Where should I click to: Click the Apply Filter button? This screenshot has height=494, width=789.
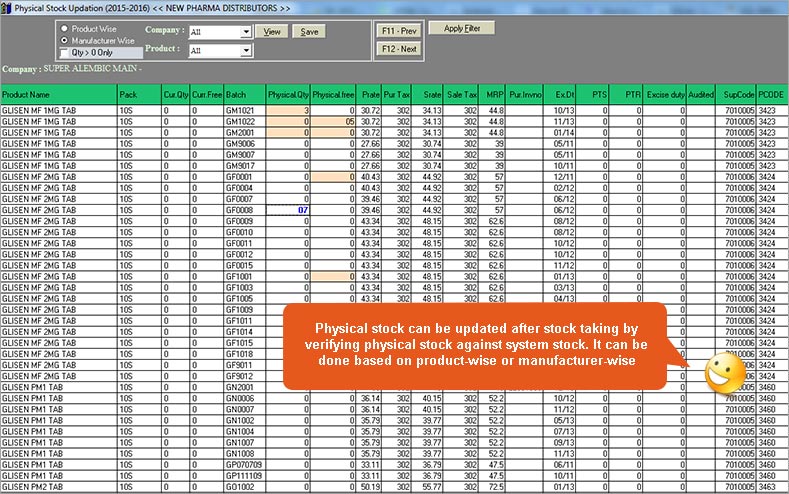pyautogui.click(x=461, y=28)
